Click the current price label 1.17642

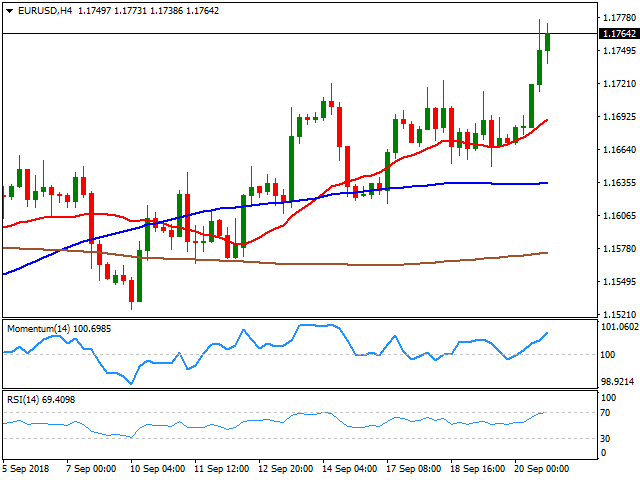pos(619,33)
